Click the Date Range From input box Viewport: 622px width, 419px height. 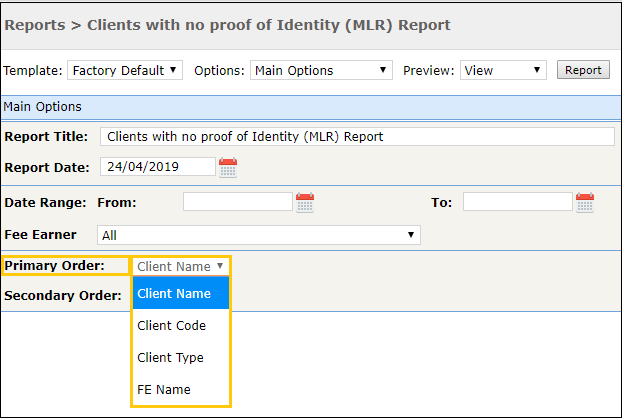click(x=238, y=202)
